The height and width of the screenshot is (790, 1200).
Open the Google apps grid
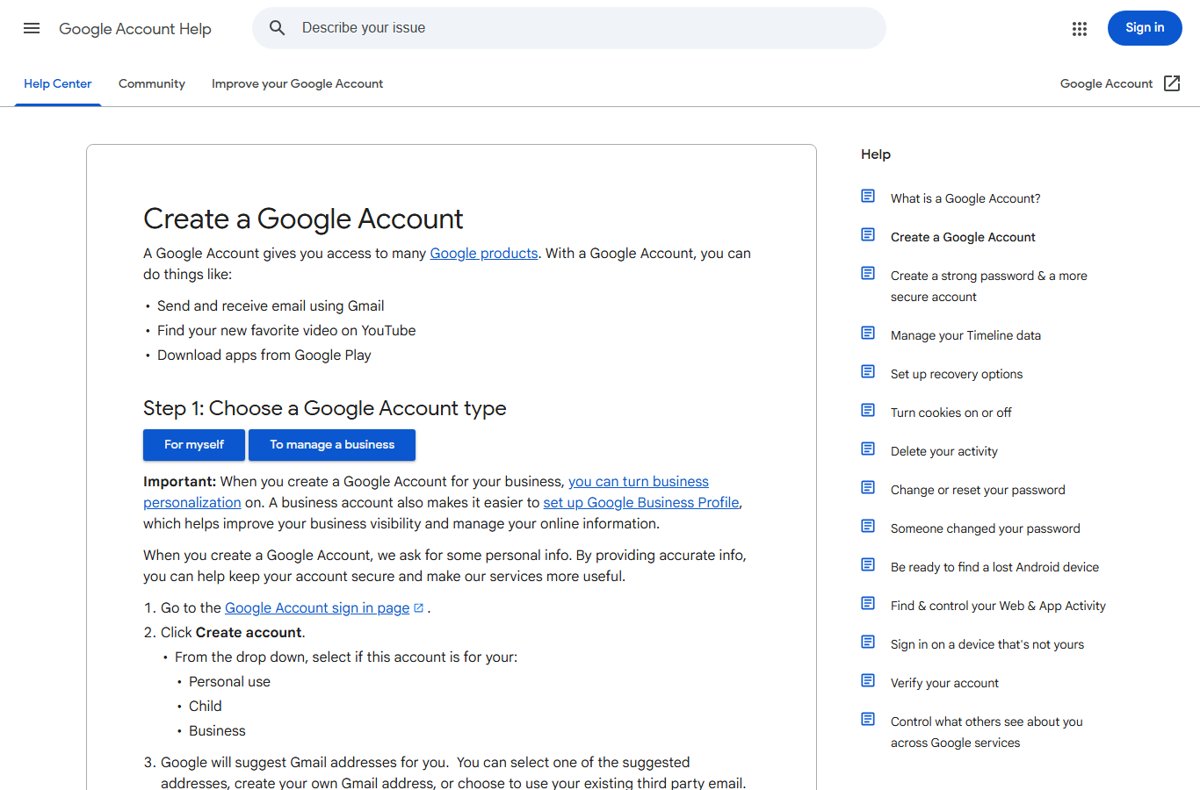click(x=1079, y=28)
